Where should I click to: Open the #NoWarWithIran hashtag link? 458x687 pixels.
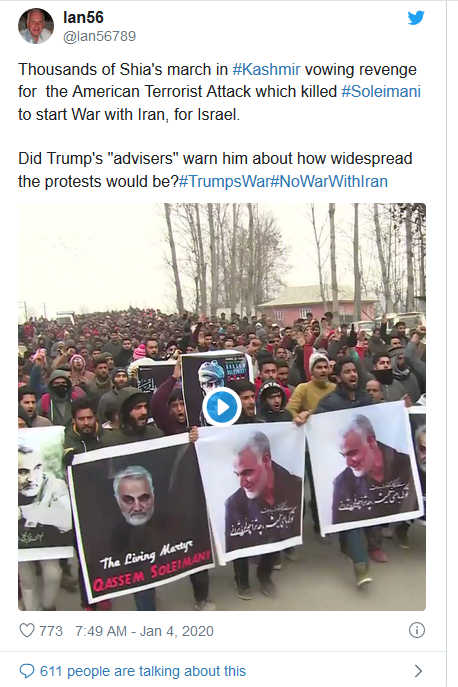click(329, 181)
